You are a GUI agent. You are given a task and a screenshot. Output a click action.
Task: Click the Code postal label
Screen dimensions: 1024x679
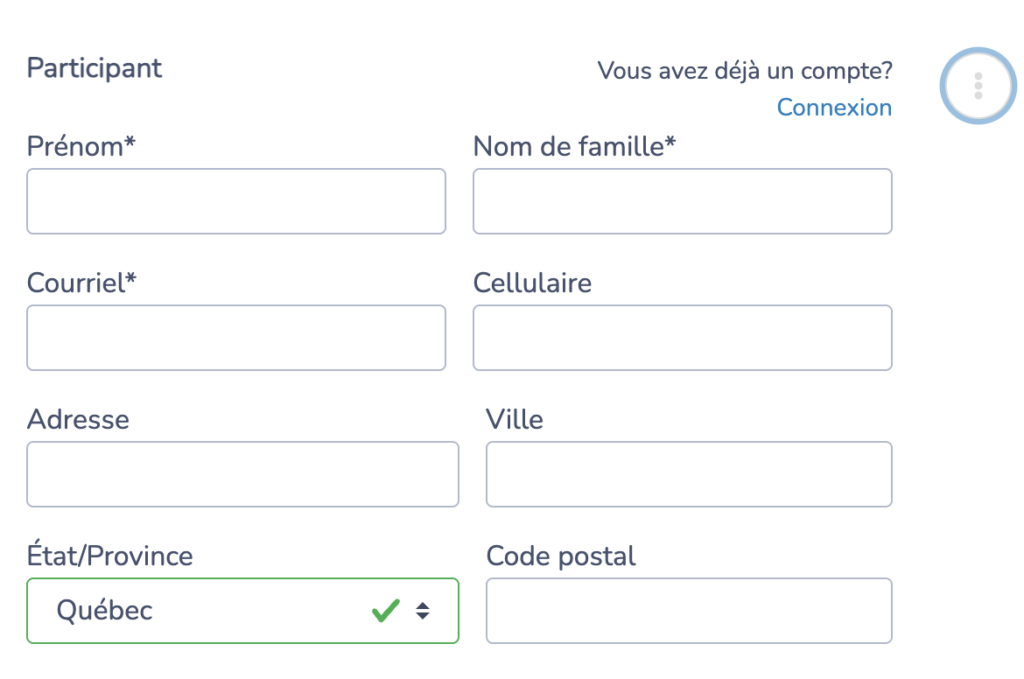tap(560, 556)
